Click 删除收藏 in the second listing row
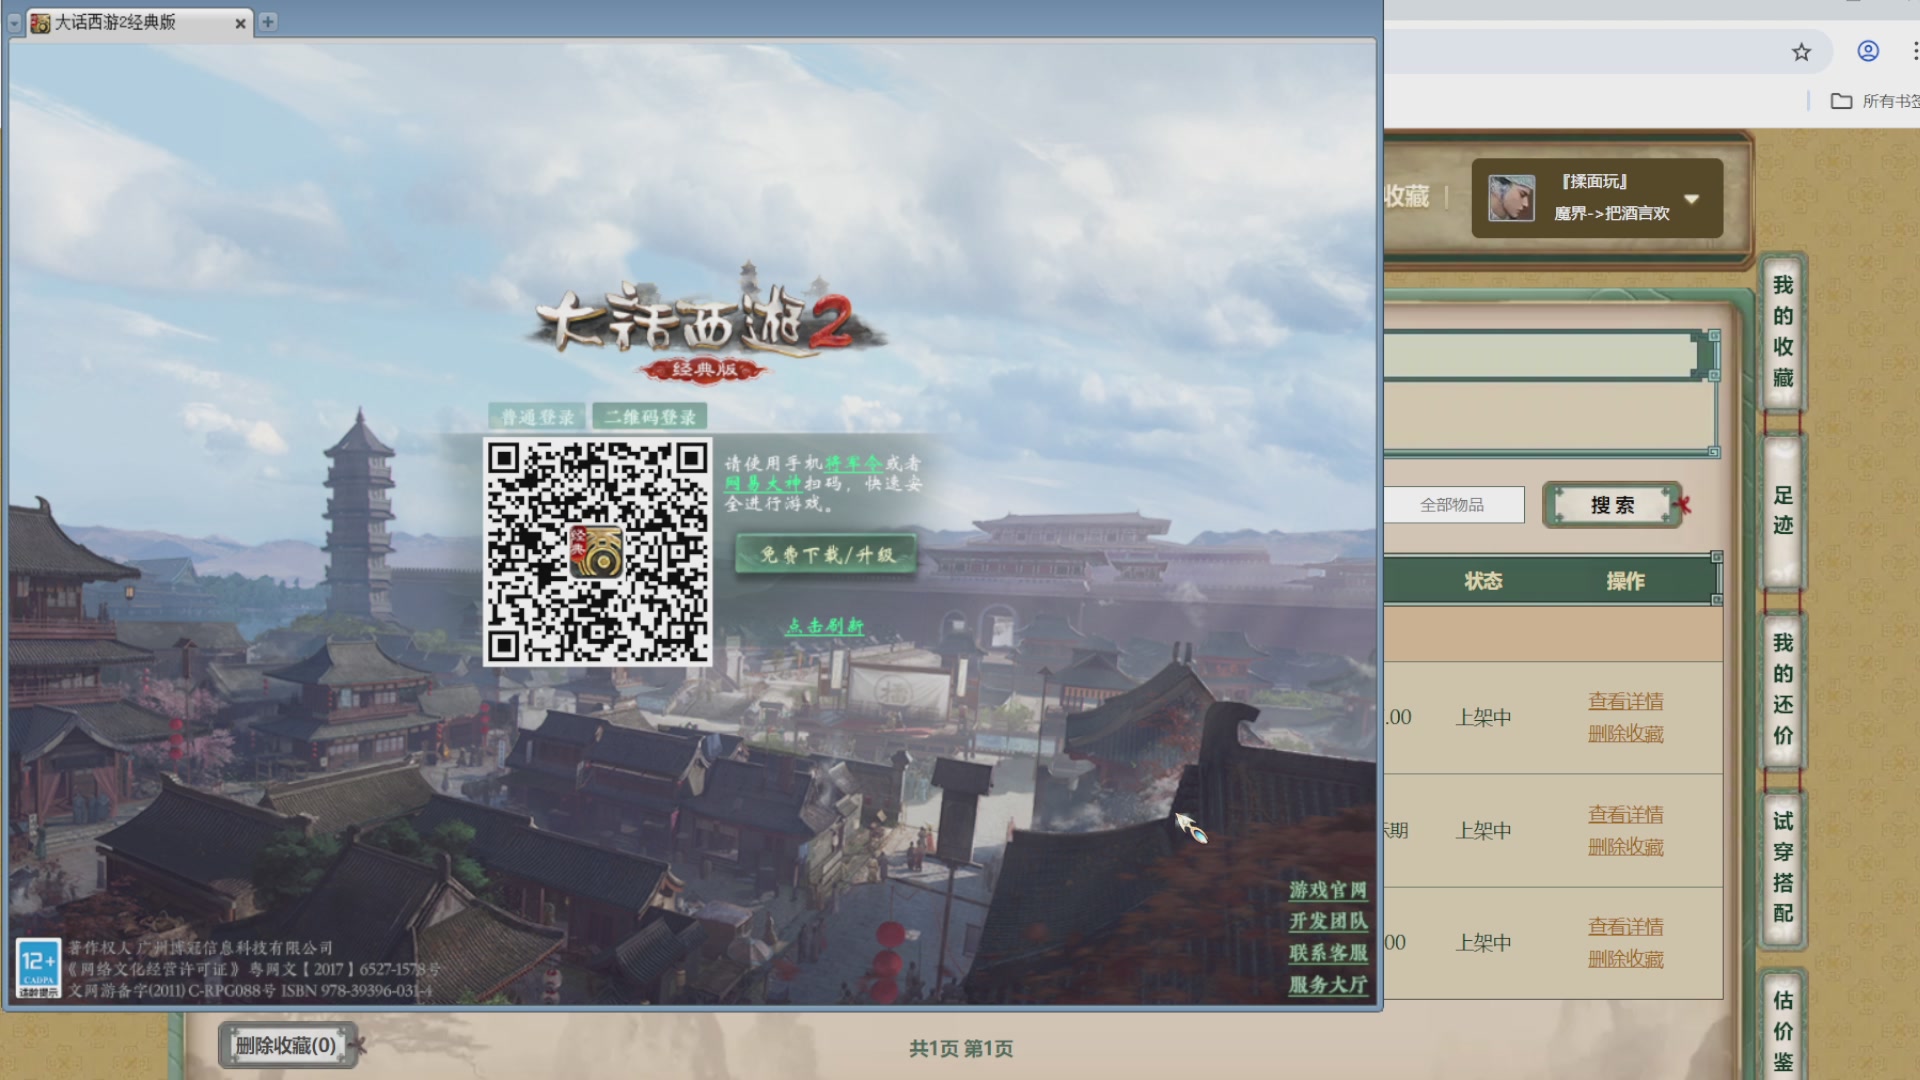The width and height of the screenshot is (1920, 1080). (1626, 847)
